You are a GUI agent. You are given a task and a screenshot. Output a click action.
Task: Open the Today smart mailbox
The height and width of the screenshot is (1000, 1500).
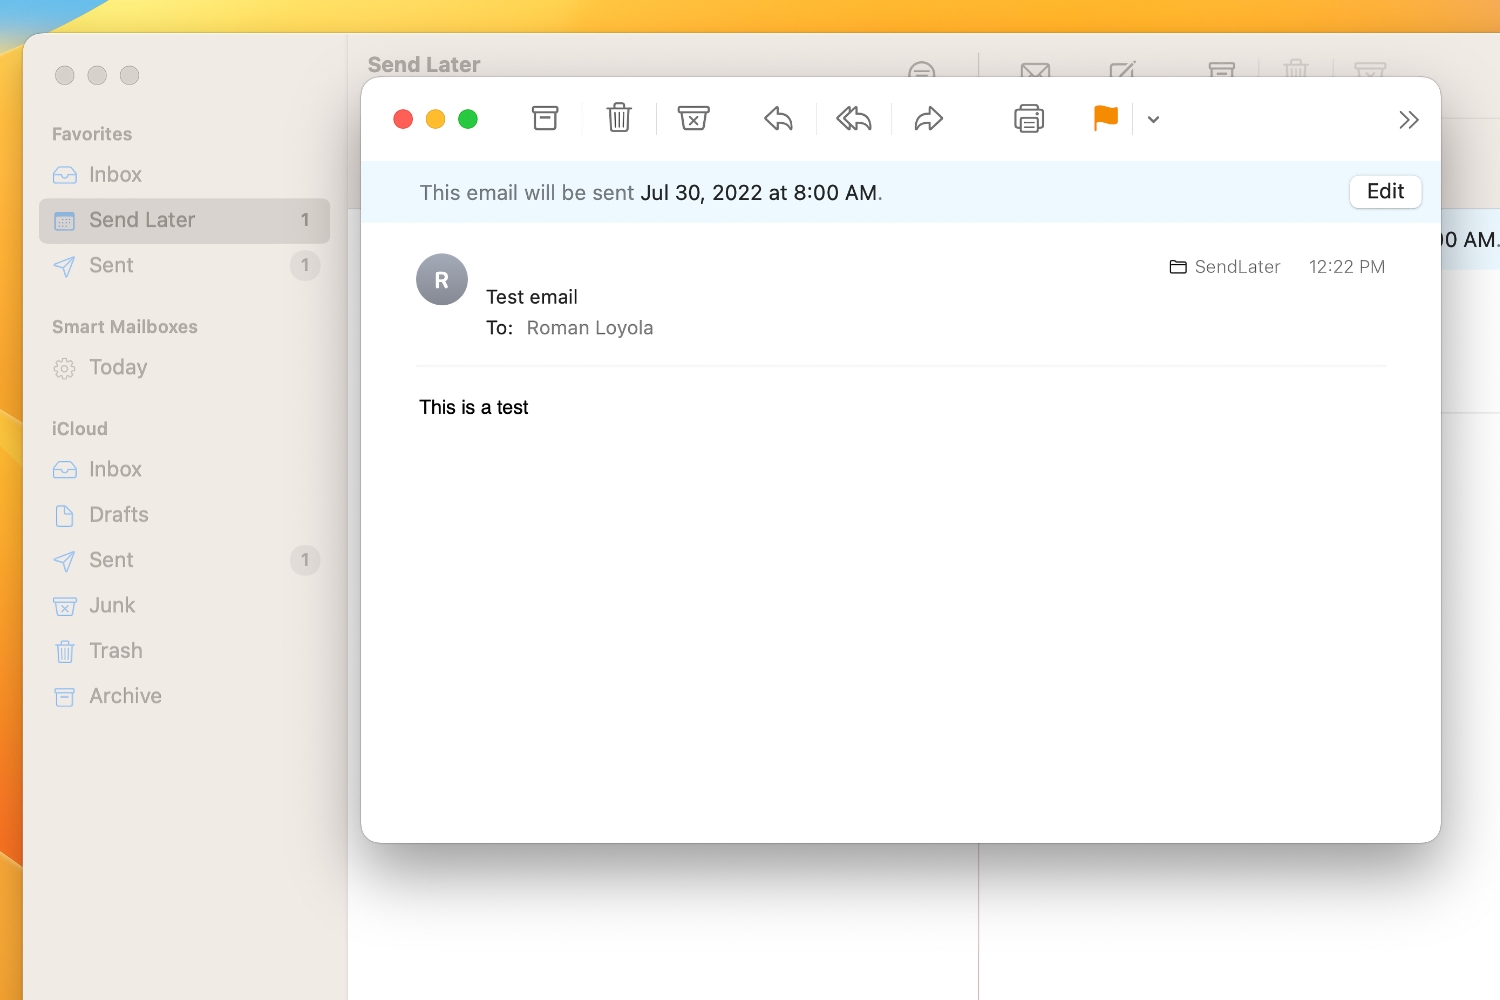point(117,367)
